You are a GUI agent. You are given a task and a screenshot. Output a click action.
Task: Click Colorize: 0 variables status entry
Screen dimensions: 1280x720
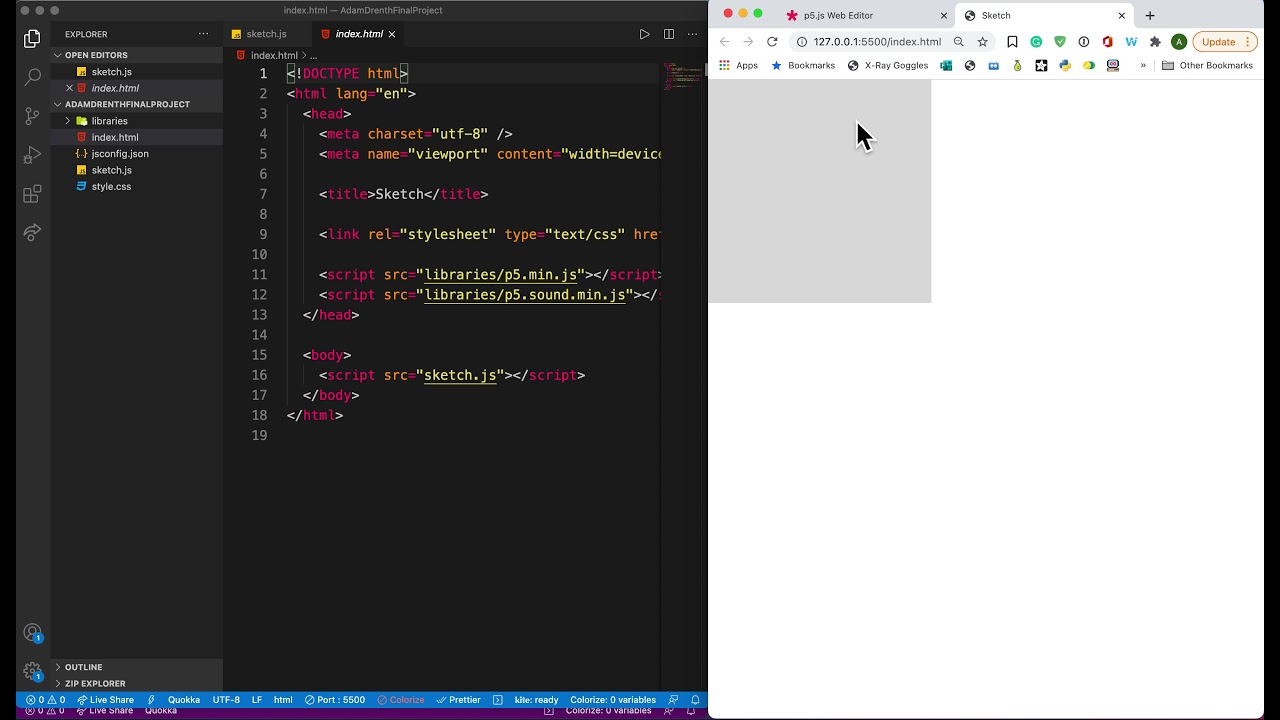pos(613,700)
